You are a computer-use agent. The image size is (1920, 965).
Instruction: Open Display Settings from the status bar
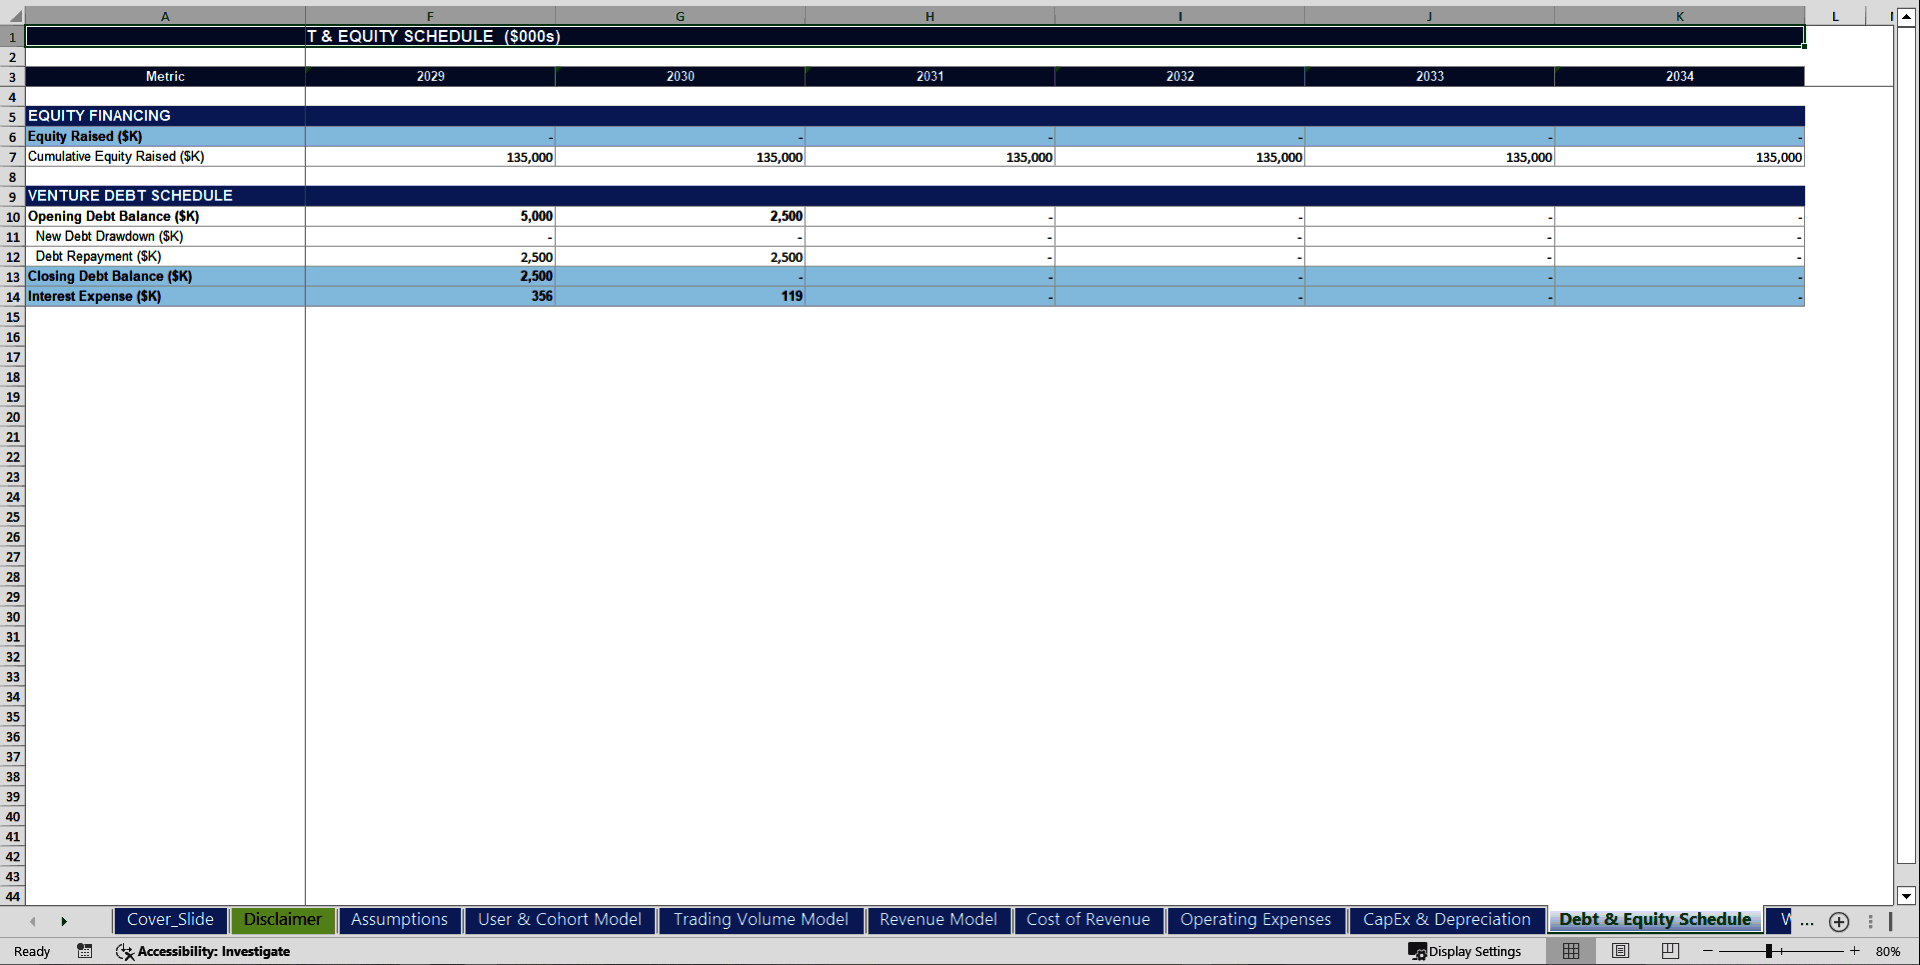coord(1465,951)
